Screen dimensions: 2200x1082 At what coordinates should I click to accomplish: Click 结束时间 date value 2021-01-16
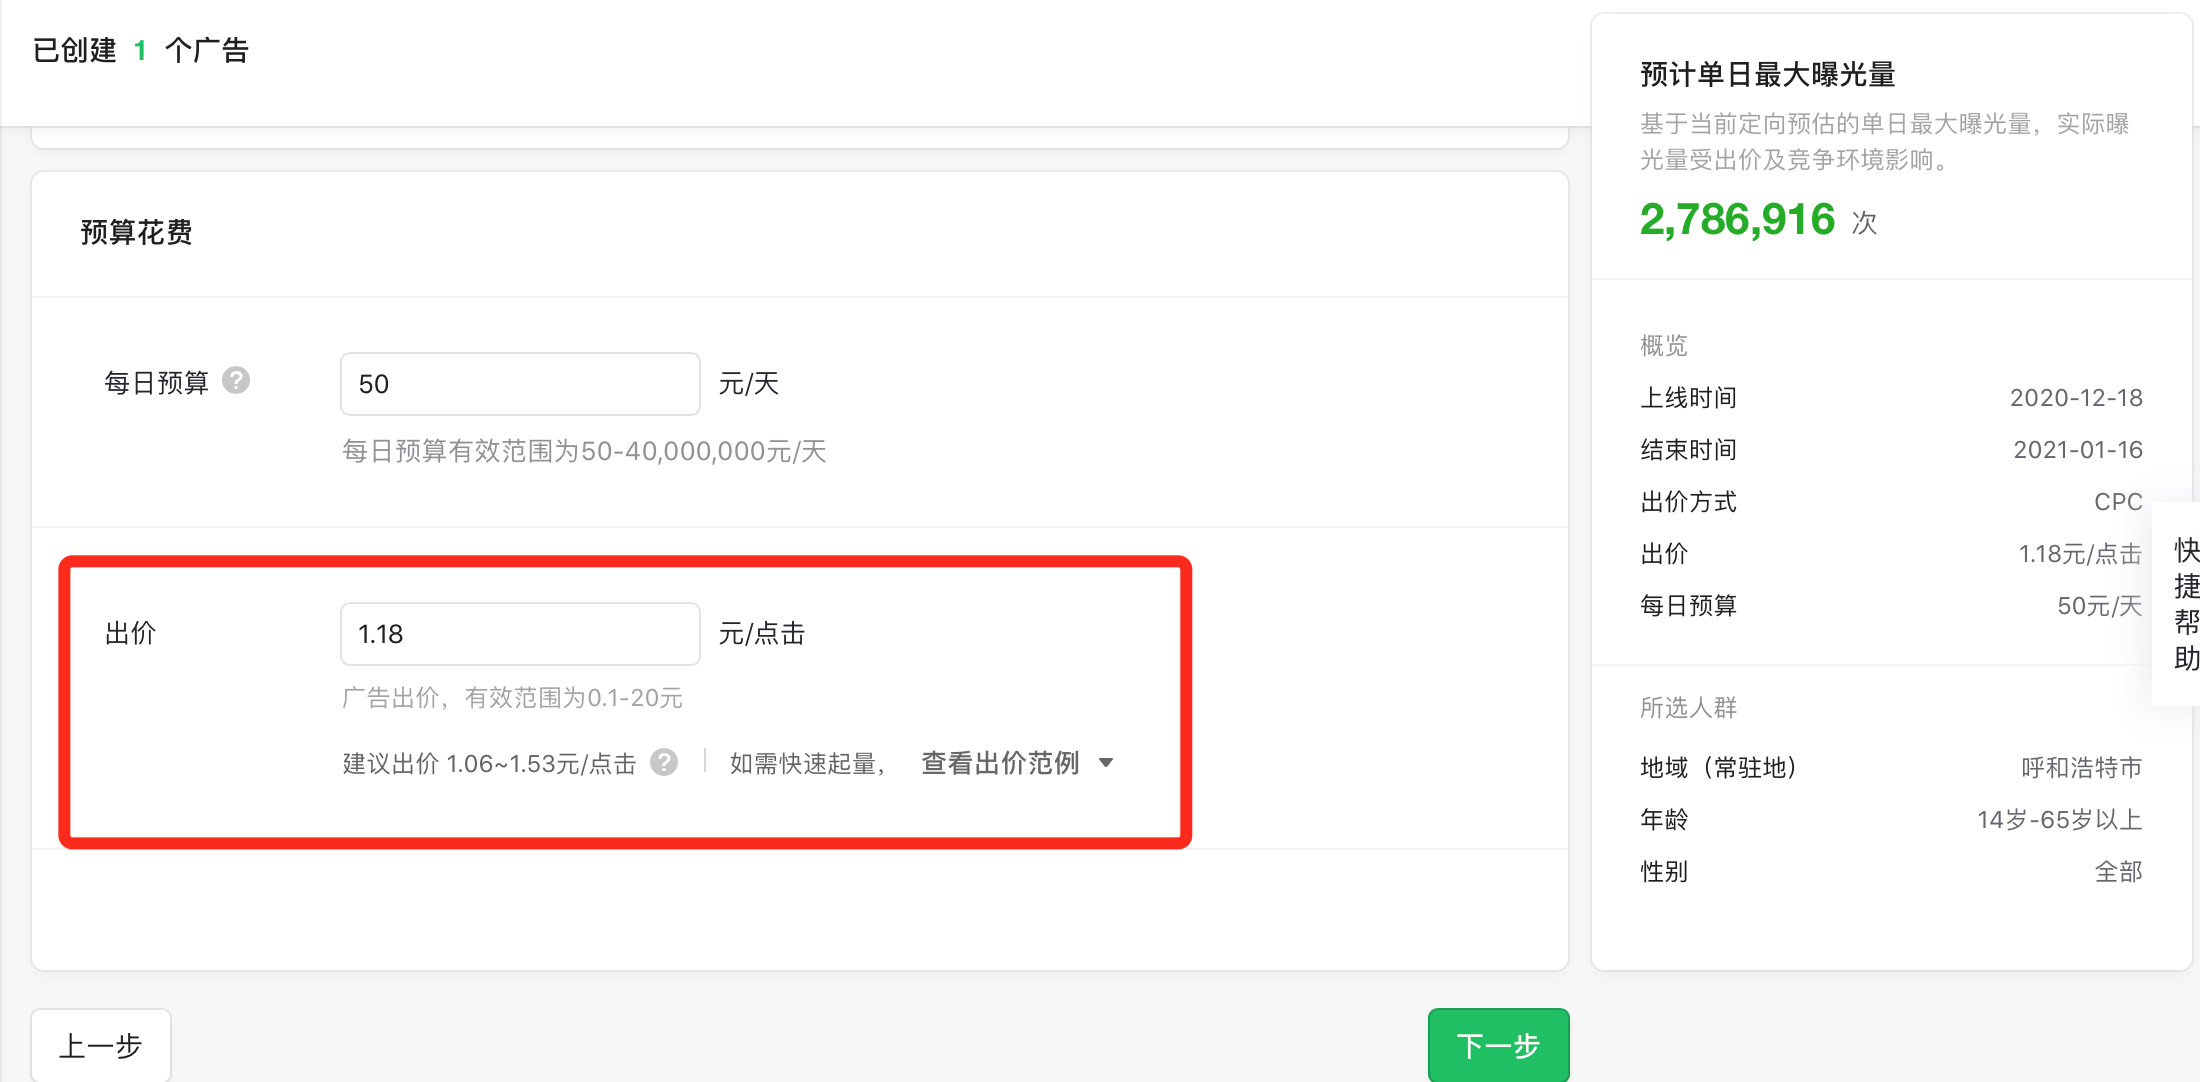2077,450
